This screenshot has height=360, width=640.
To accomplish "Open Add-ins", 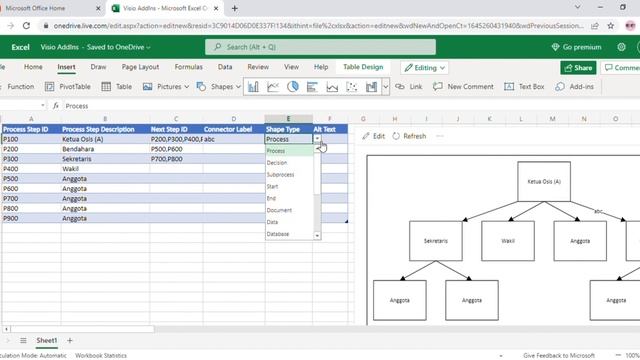I will [x=574, y=87].
